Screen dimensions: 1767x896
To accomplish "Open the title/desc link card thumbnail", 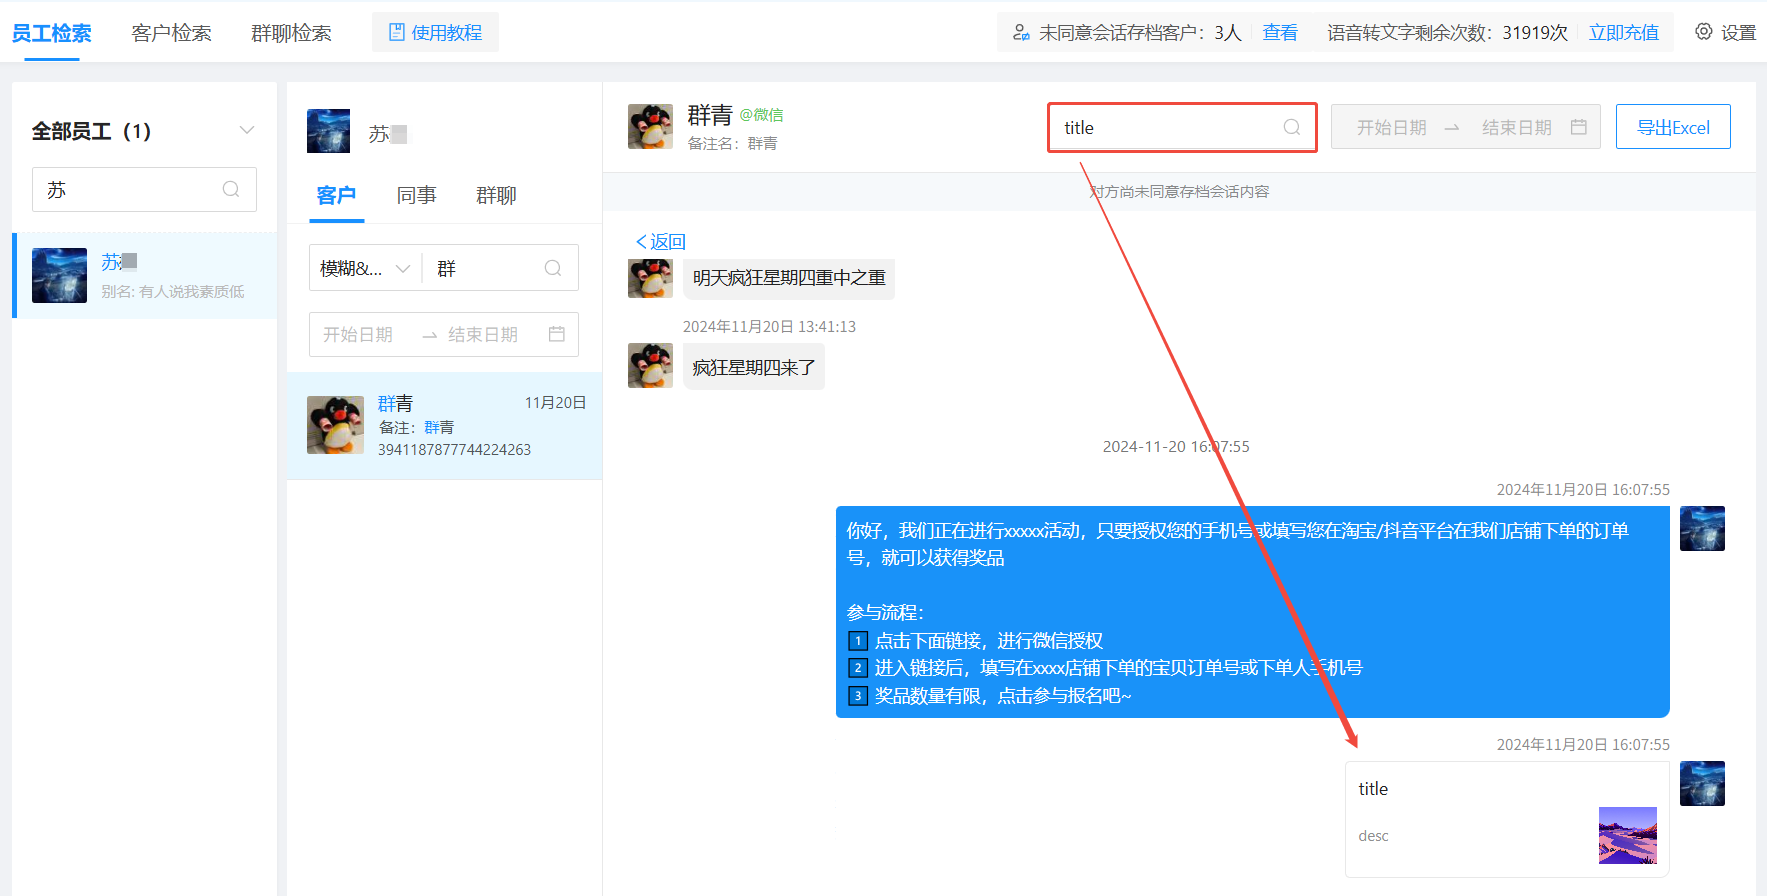I will [1627, 835].
